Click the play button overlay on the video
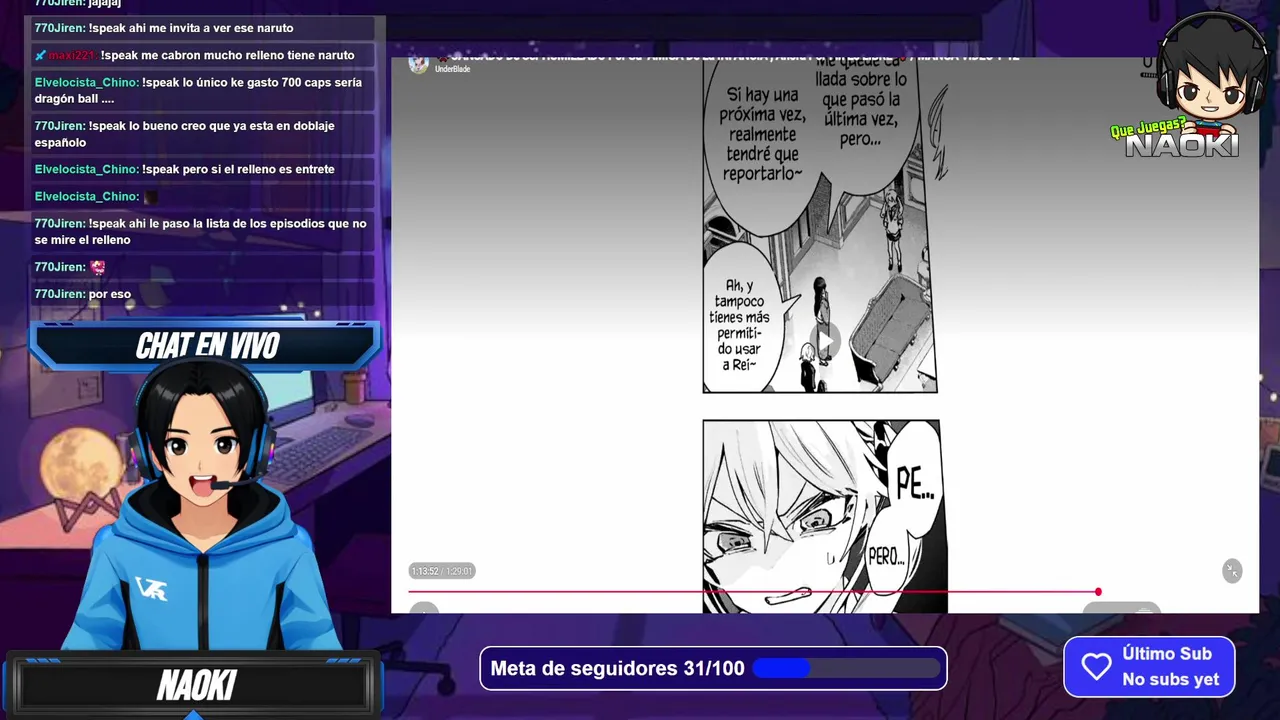1280x720 pixels. (x=826, y=340)
